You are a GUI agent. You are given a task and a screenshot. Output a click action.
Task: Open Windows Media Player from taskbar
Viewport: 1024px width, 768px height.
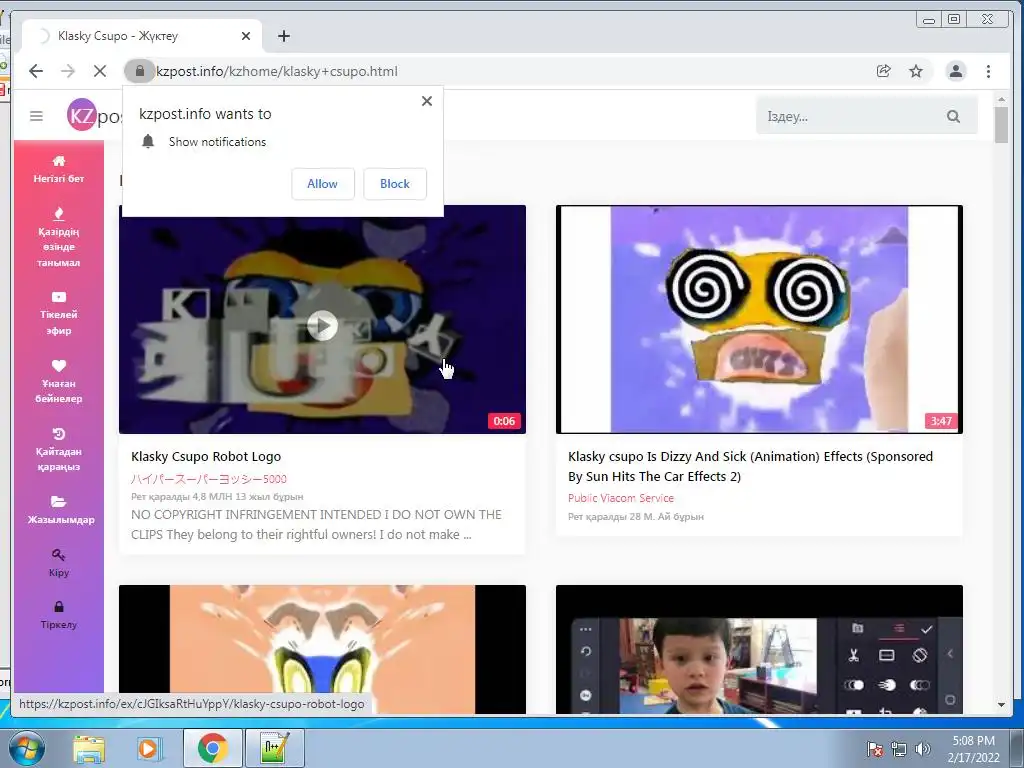[149, 748]
